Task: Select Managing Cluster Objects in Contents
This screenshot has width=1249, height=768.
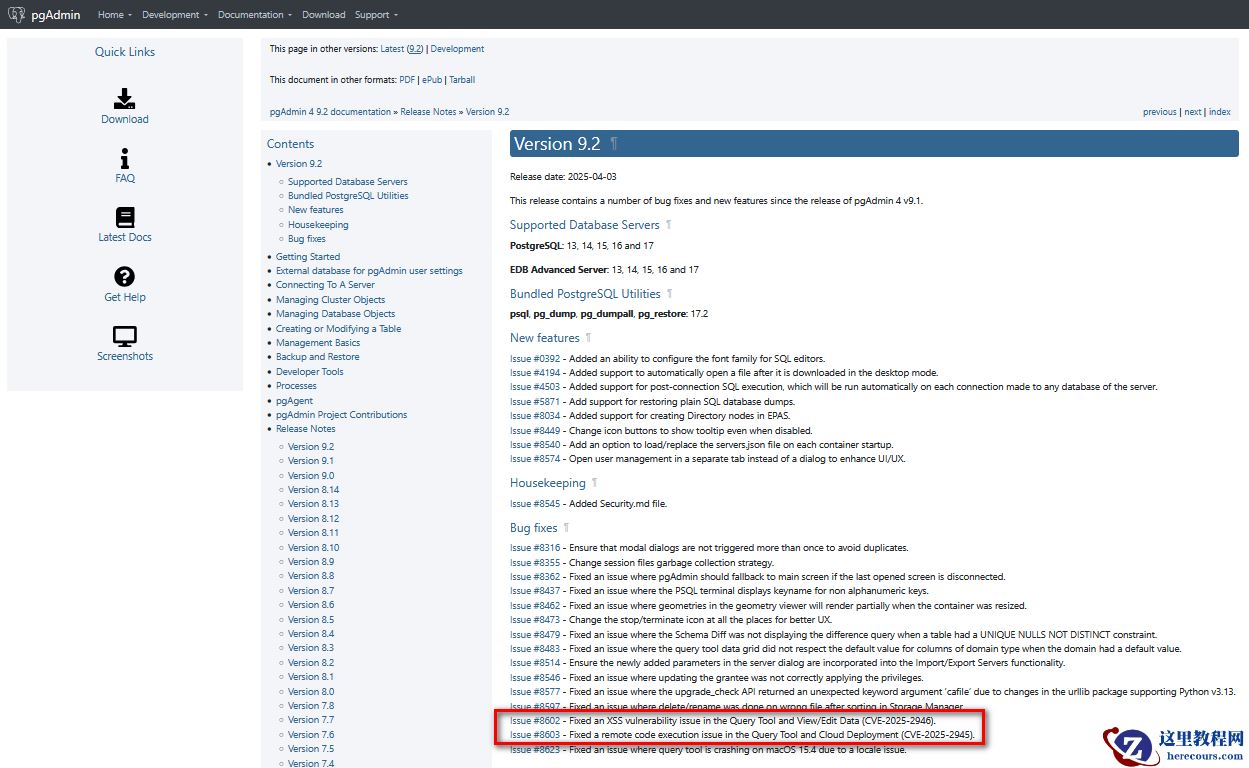Action: (x=330, y=300)
